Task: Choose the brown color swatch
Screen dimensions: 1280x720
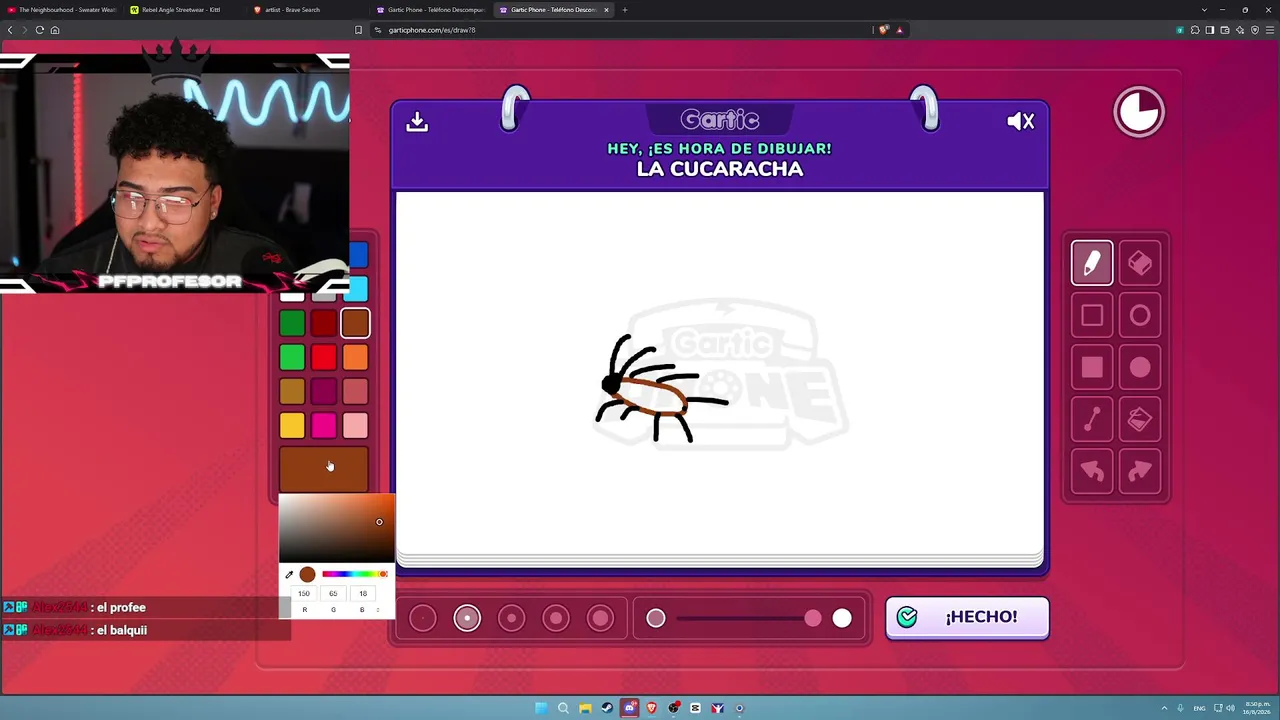Action: coord(355,323)
